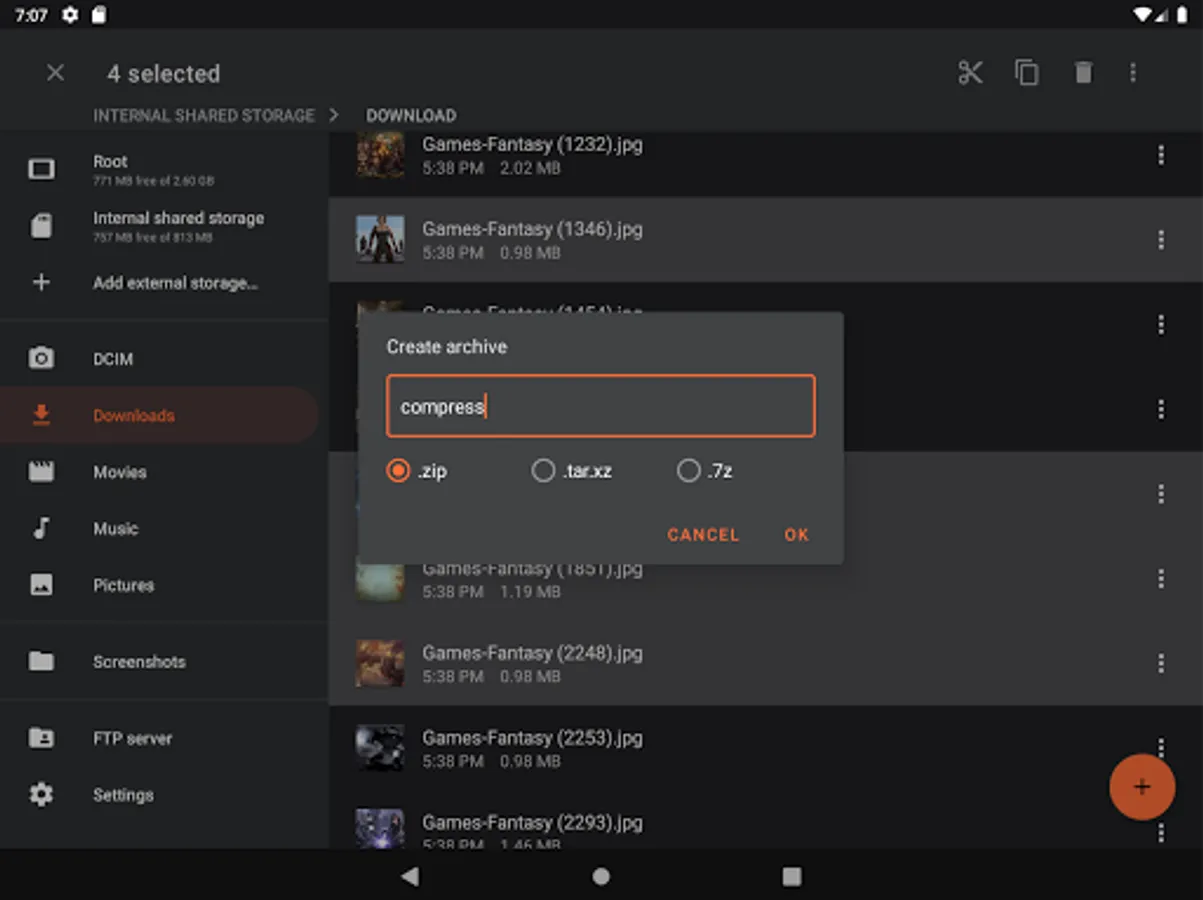Go to Internal Shared Storage breadcrumb
The image size is (1203, 900).
point(204,116)
